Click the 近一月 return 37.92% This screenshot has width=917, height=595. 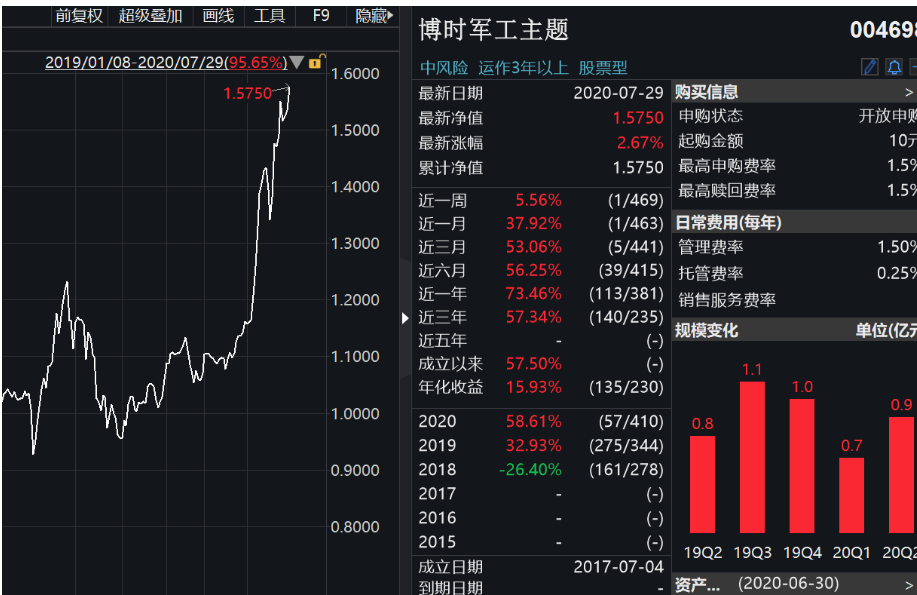[x=533, y=223]
